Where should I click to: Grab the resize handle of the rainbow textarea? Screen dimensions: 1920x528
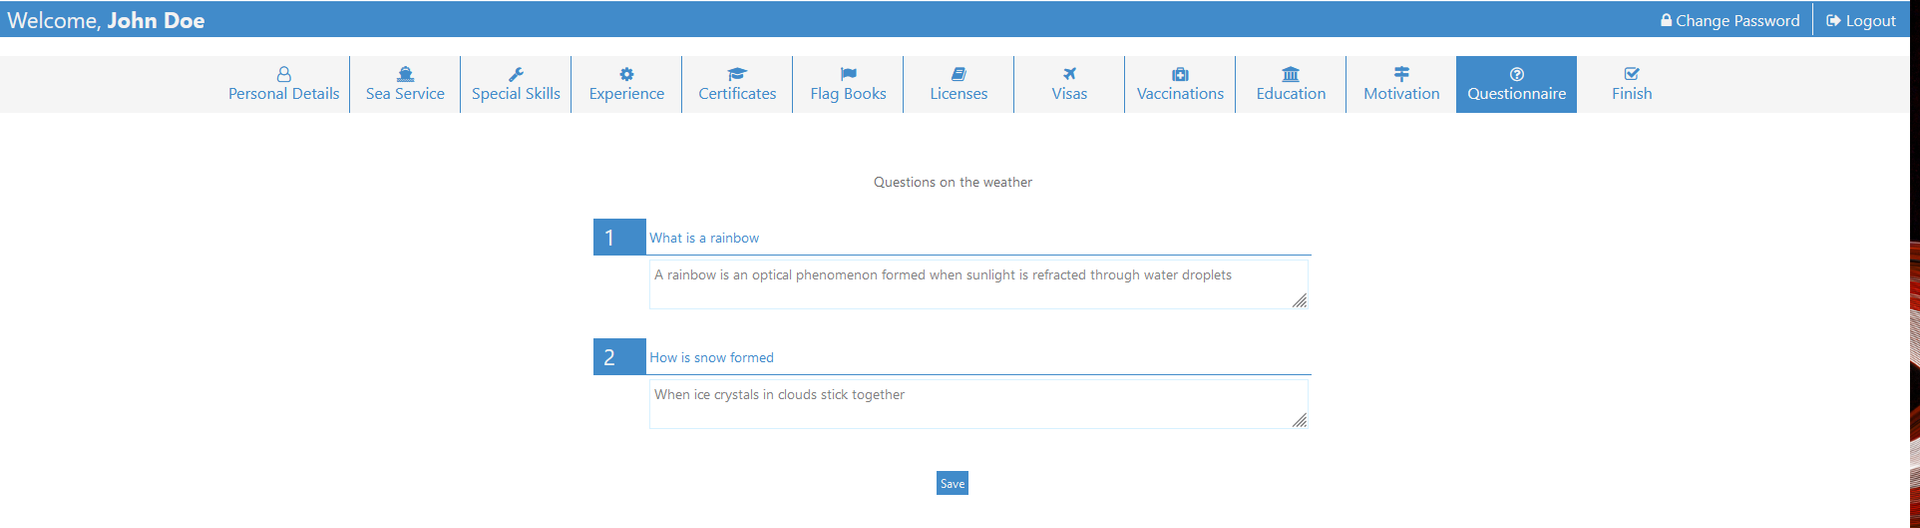(x=1299, y=301)
